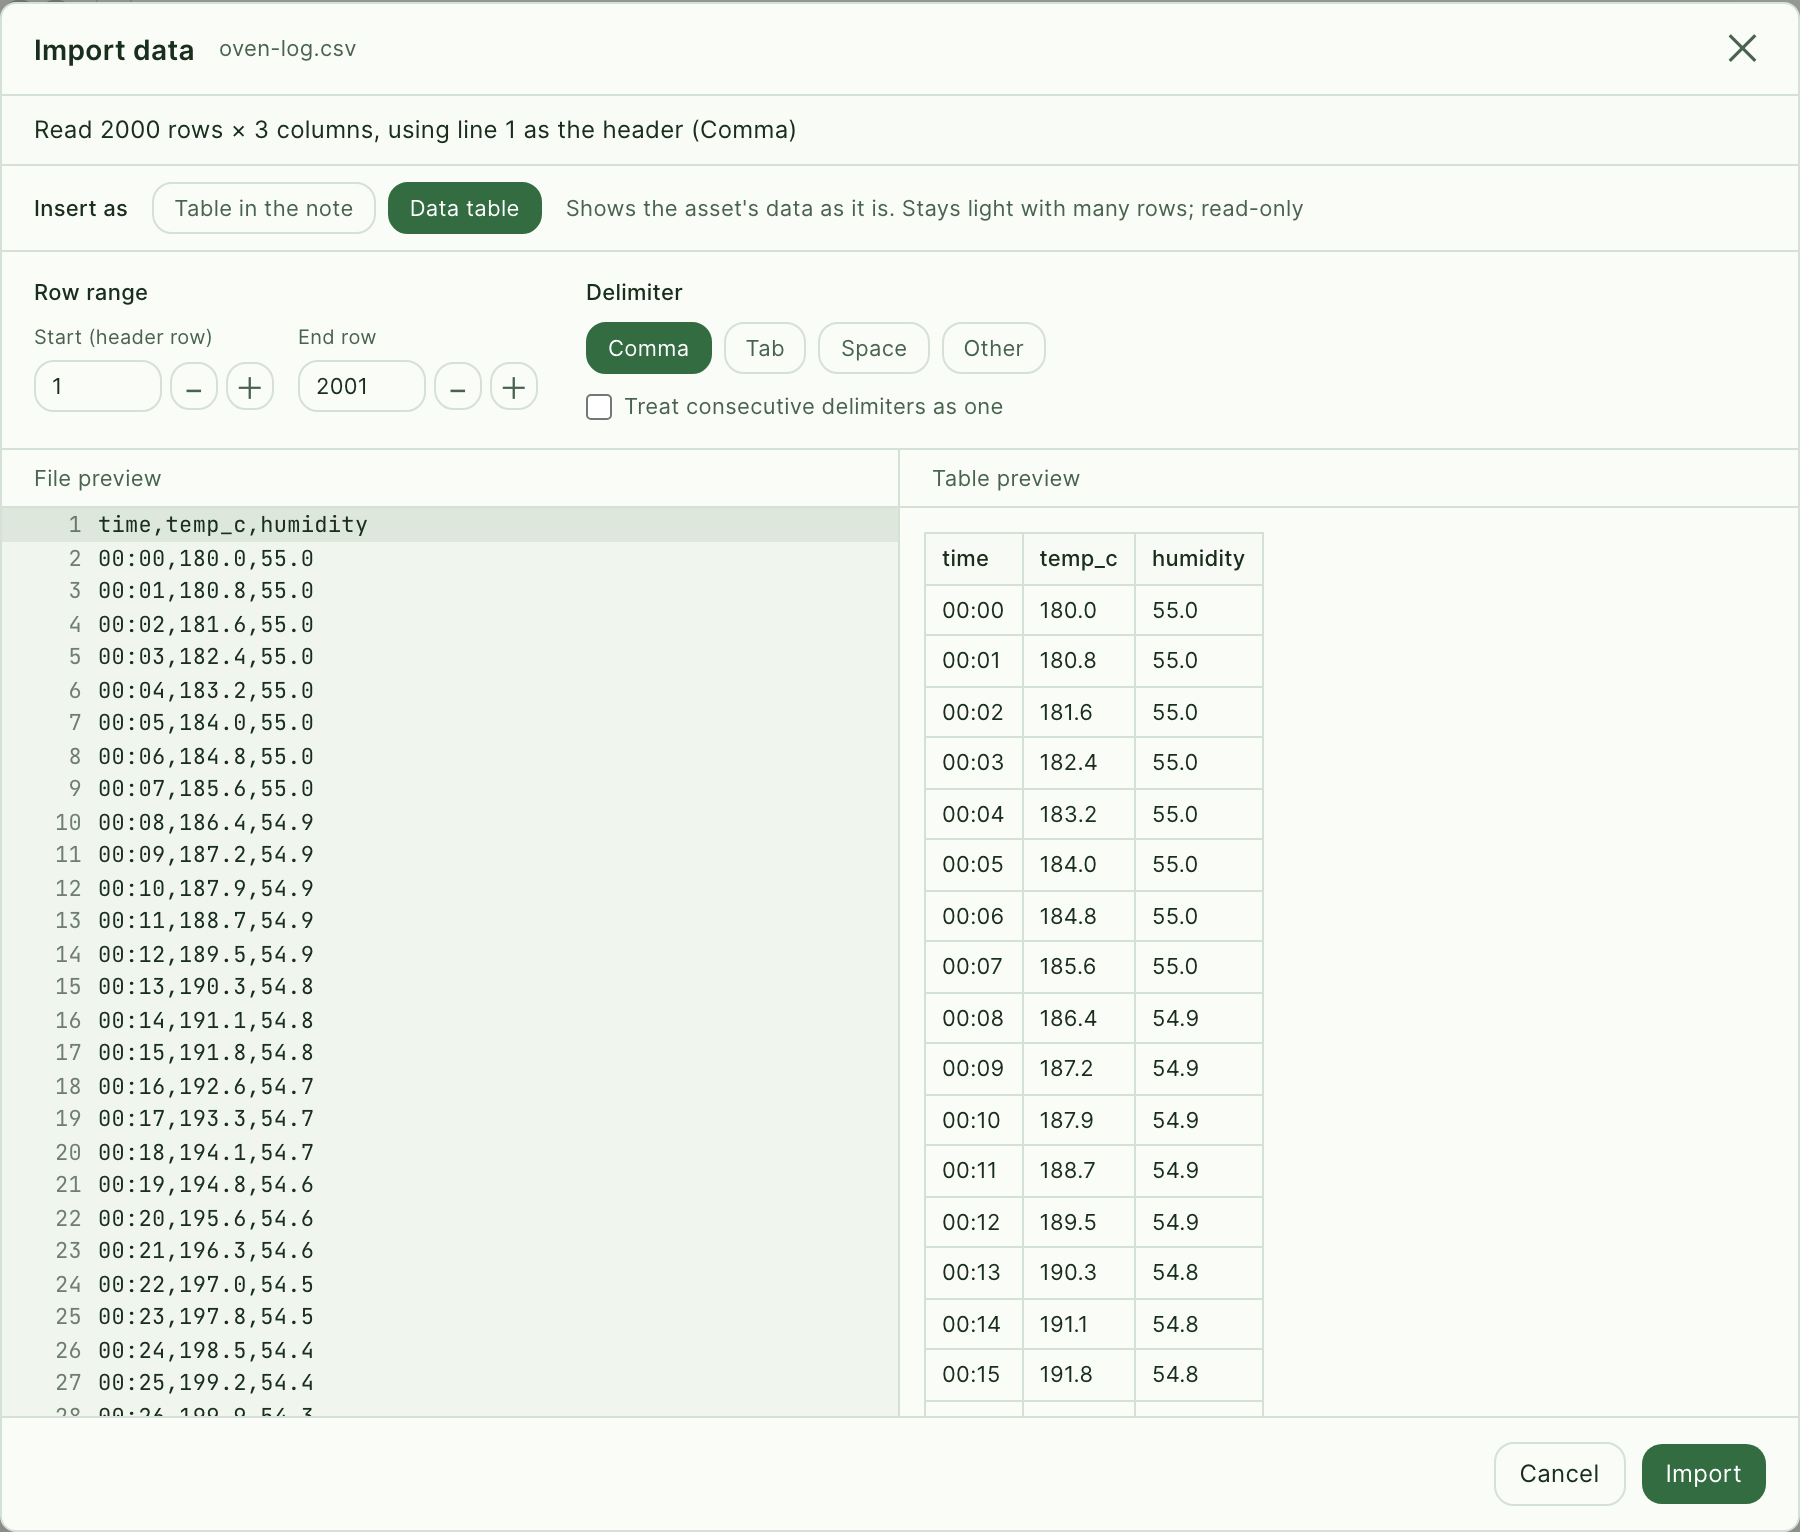Click the oven-log.csv file name

(288, 49)
